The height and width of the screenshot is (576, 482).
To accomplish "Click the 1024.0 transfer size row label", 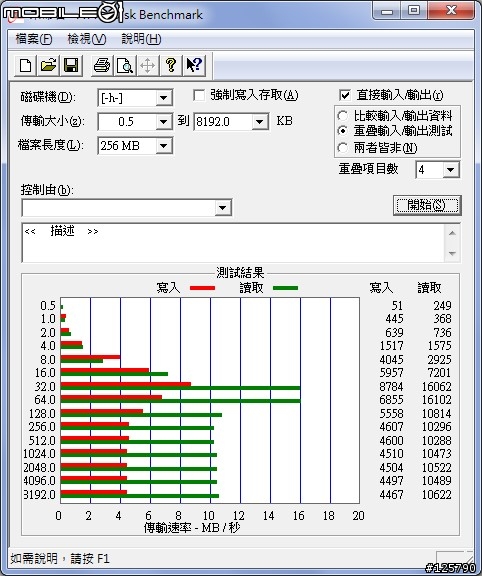I will point(39,454).
